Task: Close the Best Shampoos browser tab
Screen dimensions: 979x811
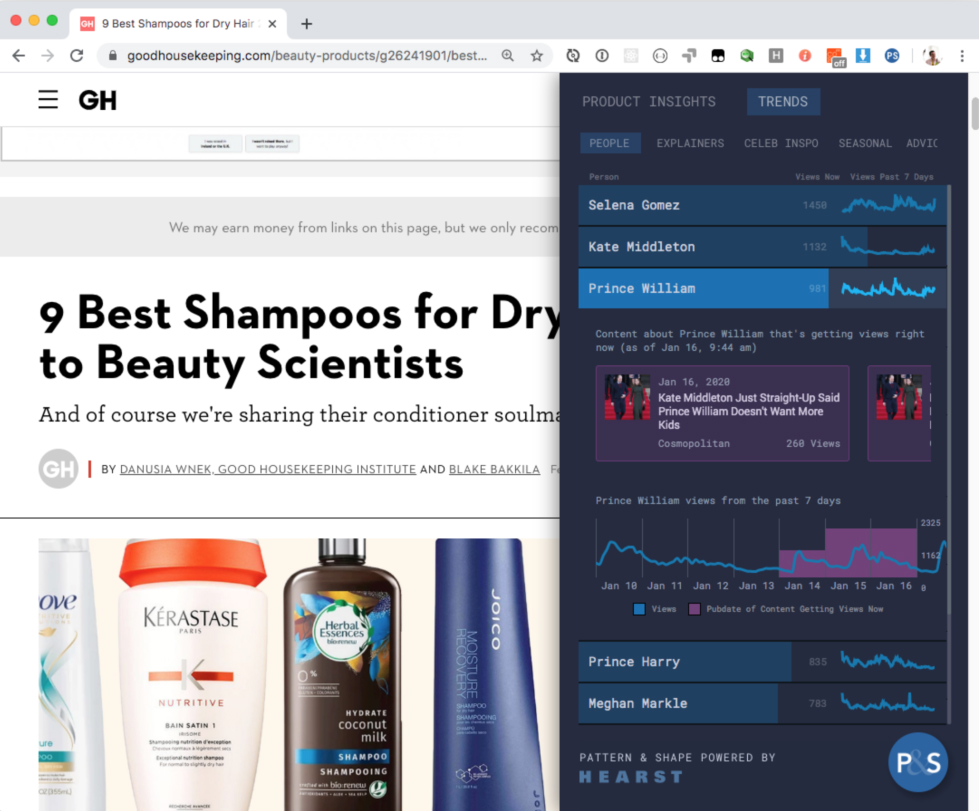Action: coord(272,24)
